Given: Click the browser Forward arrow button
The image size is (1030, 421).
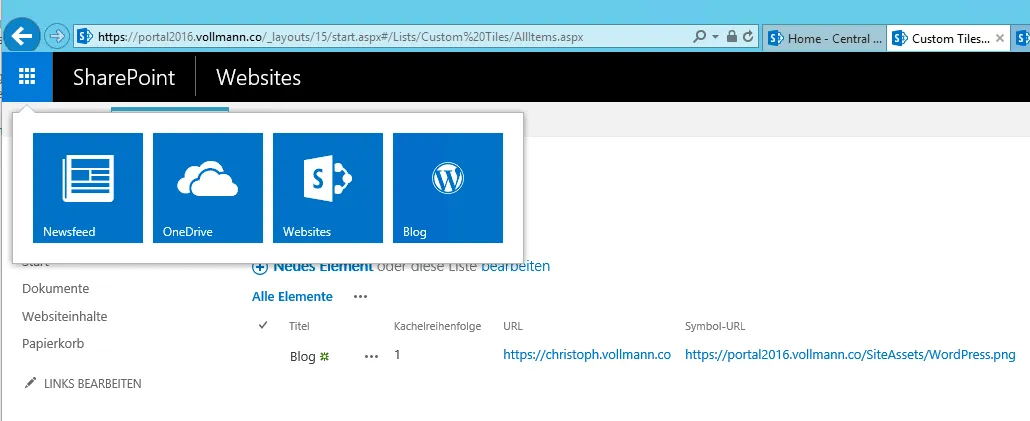Looking at the screenshot, I should point(57,37).
